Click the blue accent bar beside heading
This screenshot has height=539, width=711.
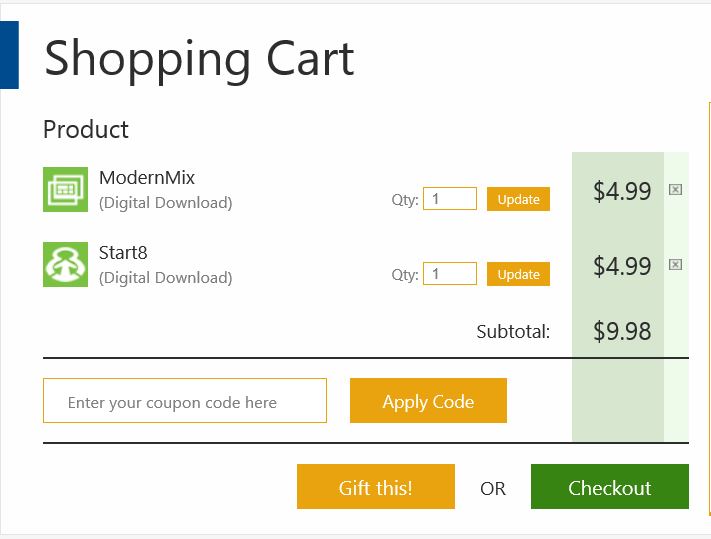coord(9,55)
